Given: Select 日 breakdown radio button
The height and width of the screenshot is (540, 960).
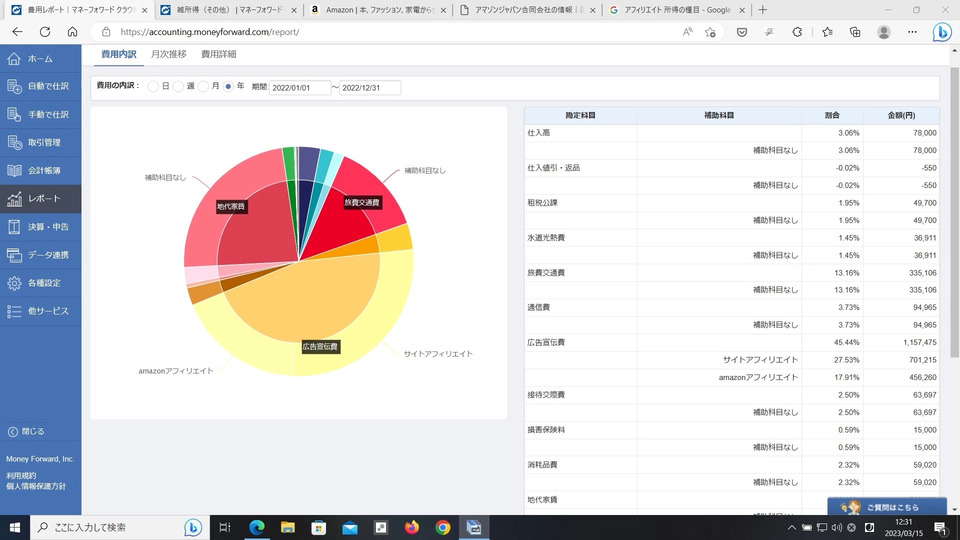Looking at the screenshot, I should tap(153, 86).
